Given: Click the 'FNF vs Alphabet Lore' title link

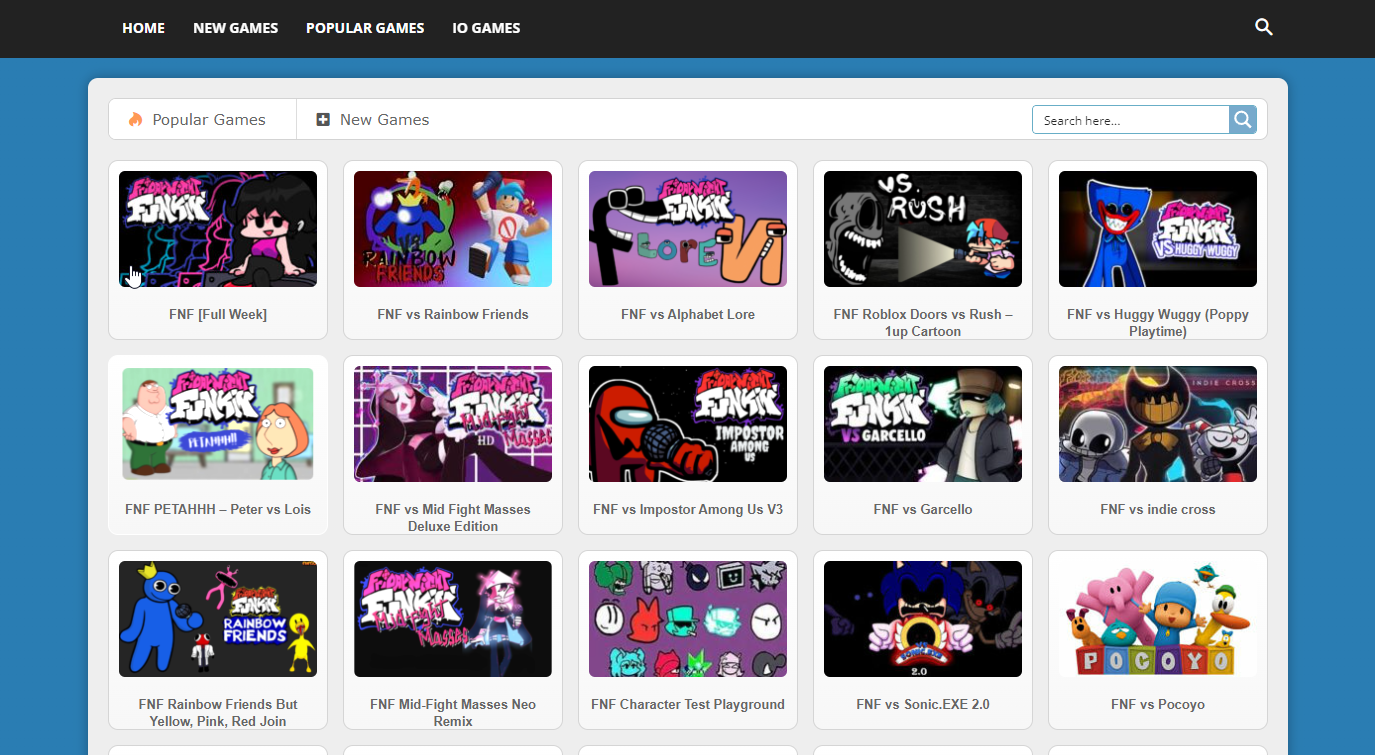Looking at the screenshot, I should tap(688, 314).
